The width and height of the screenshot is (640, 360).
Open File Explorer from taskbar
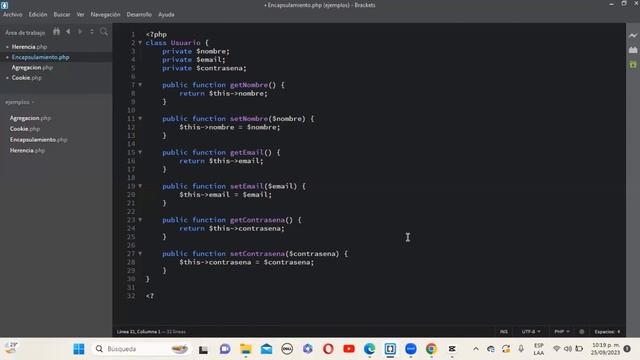246,349
